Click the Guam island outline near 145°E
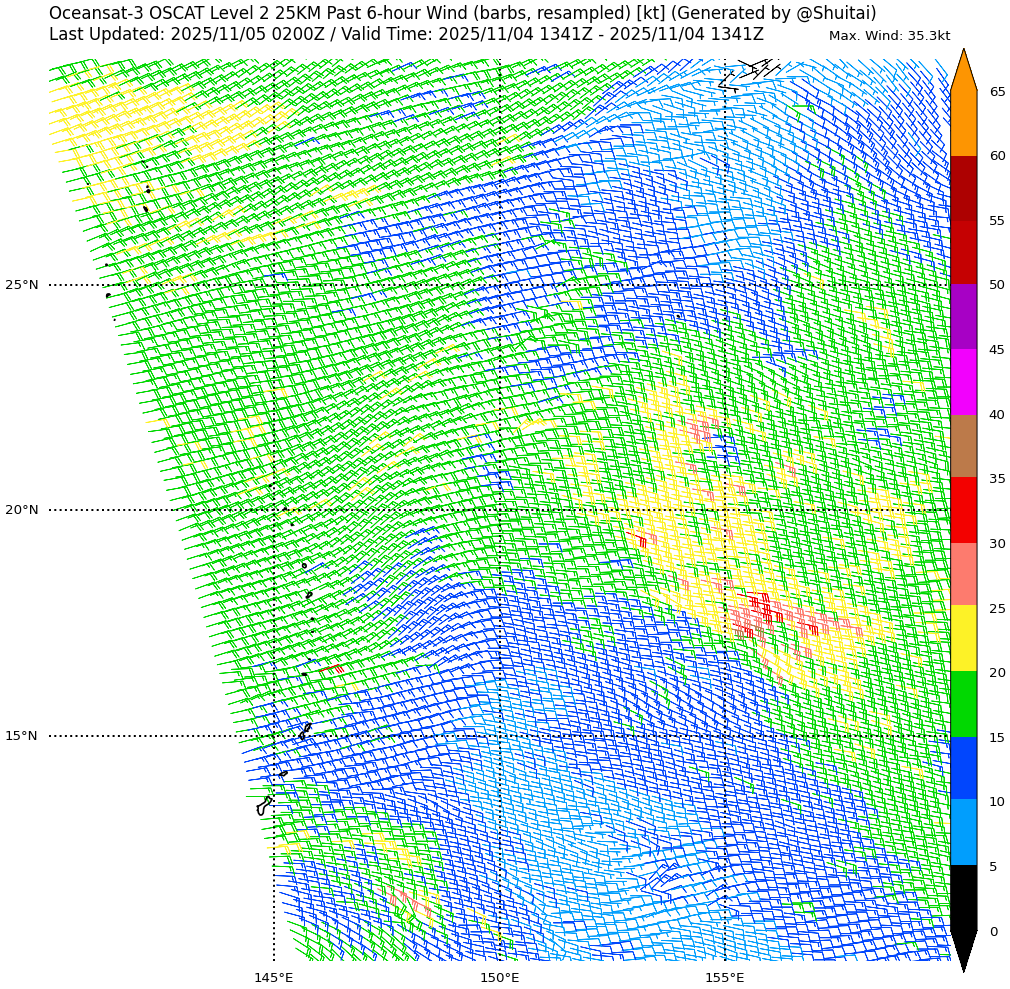 coord(264,806)
